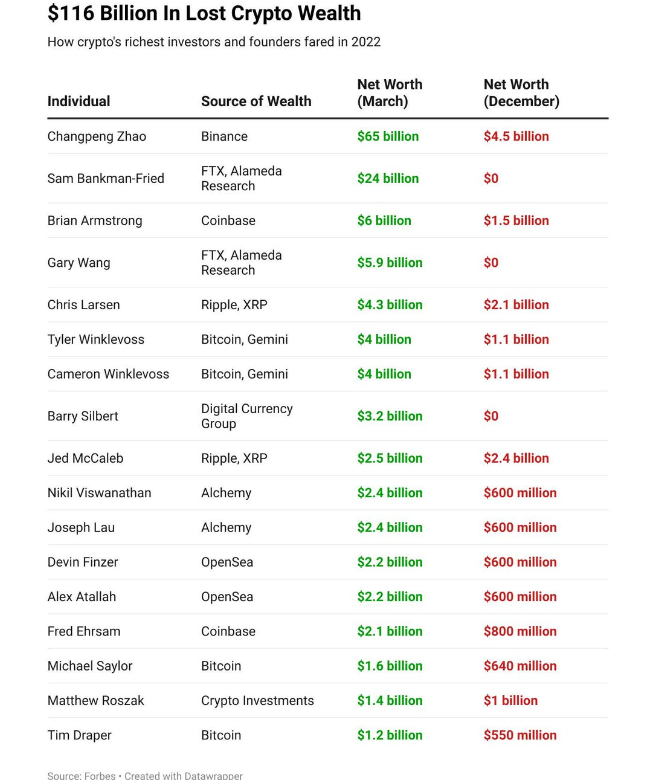Click the Changpeng Zhao name cell

pyautogui.click(x=96, y=136)
